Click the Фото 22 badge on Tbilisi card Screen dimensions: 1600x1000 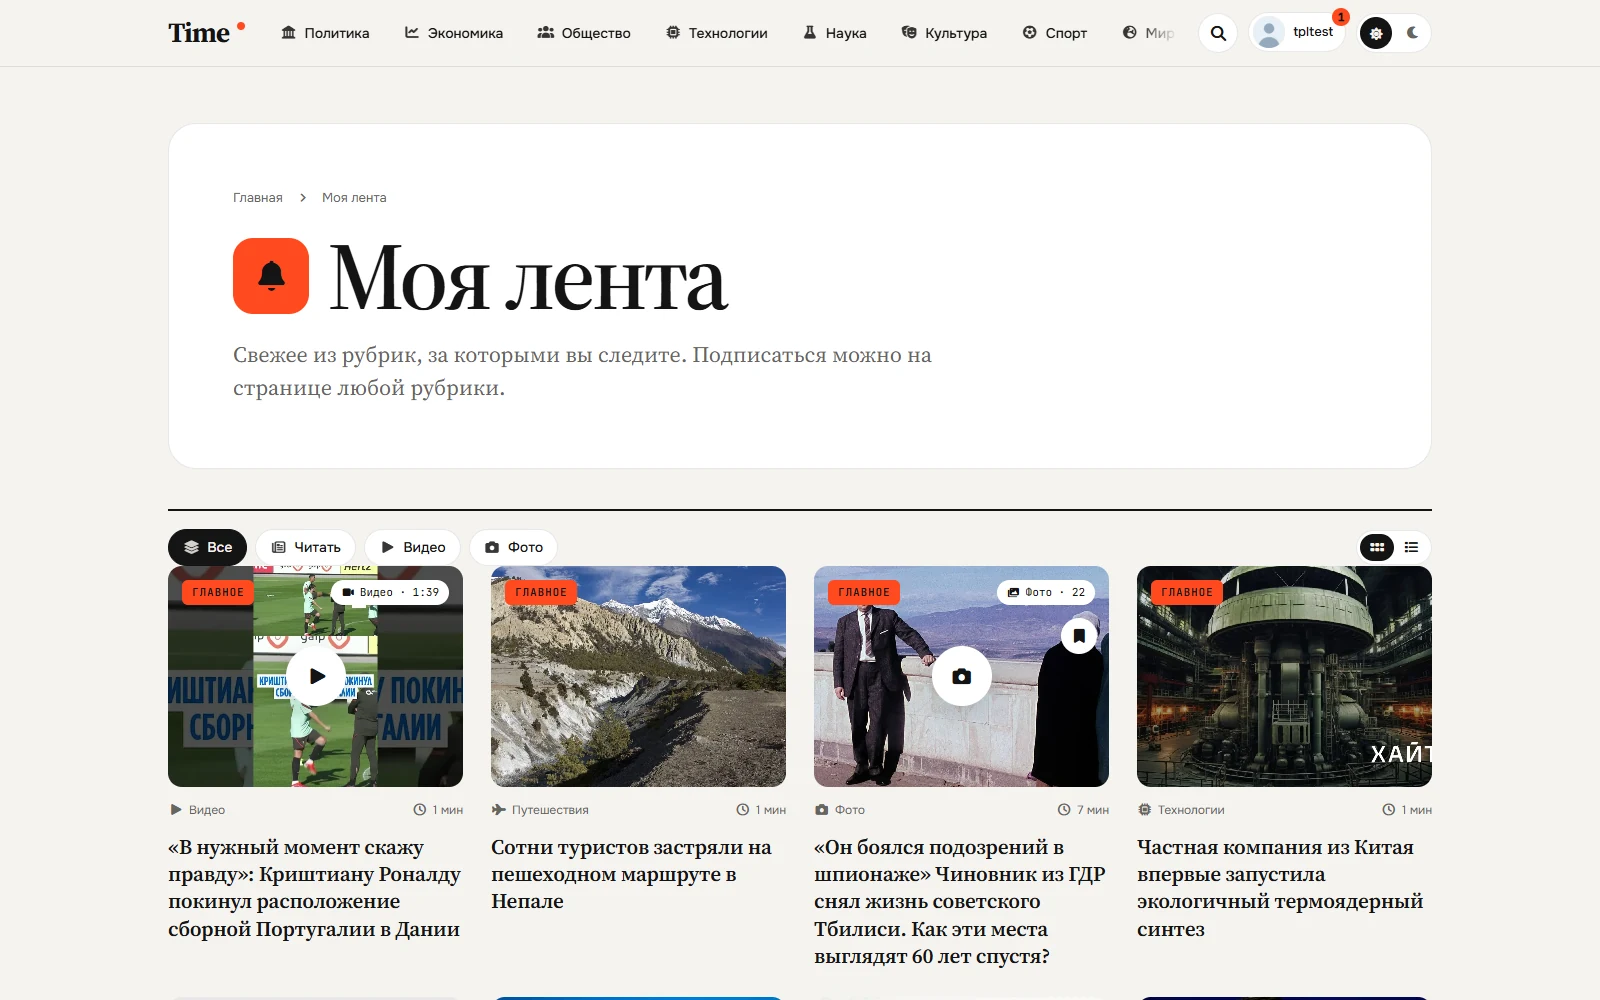(1046, 592)
